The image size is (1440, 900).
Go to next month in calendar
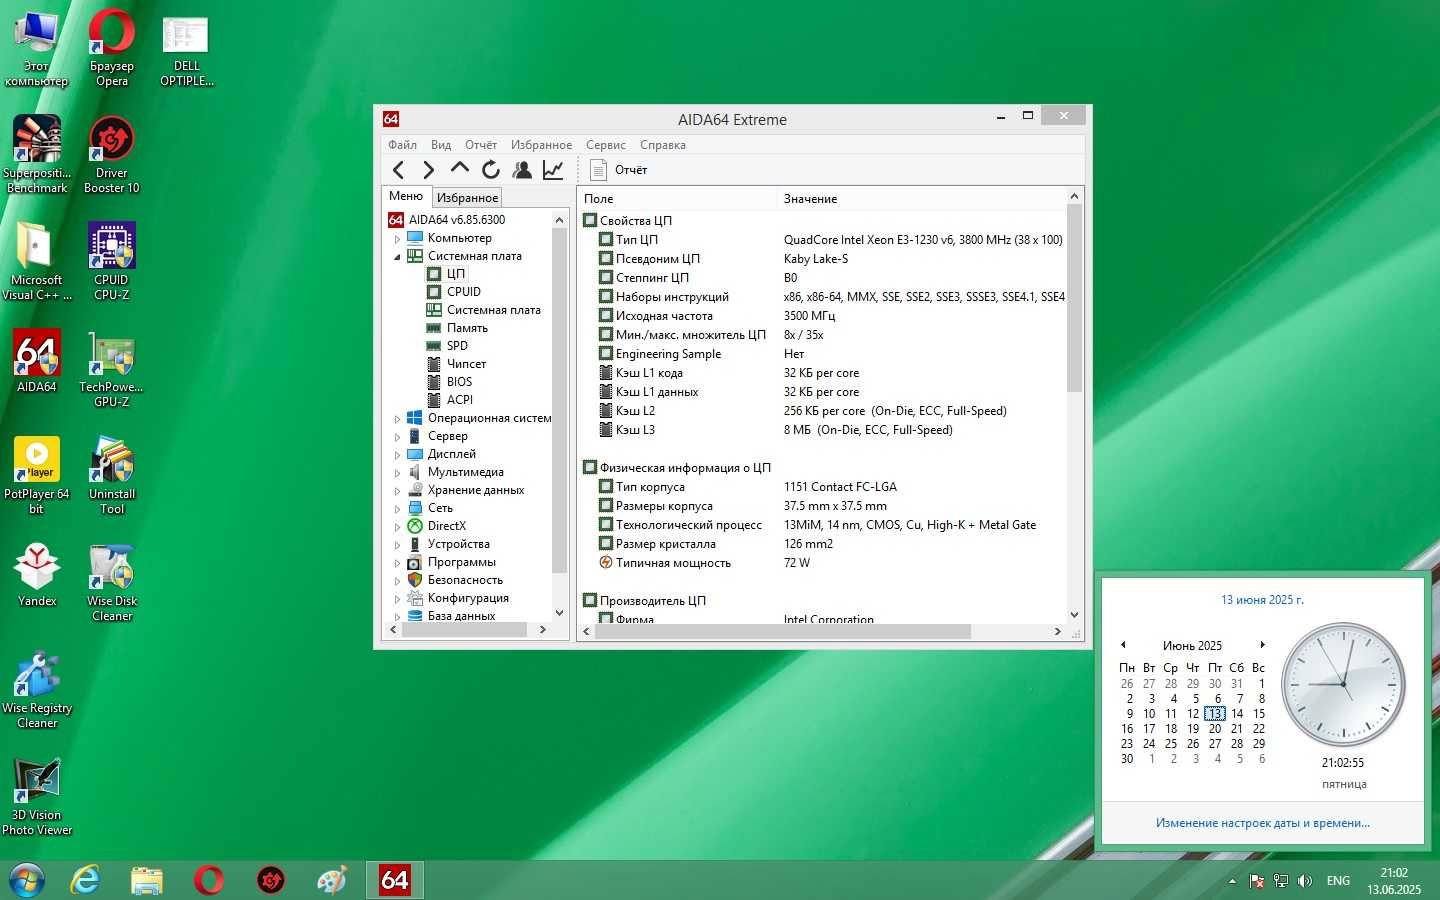pos(1263,645)
